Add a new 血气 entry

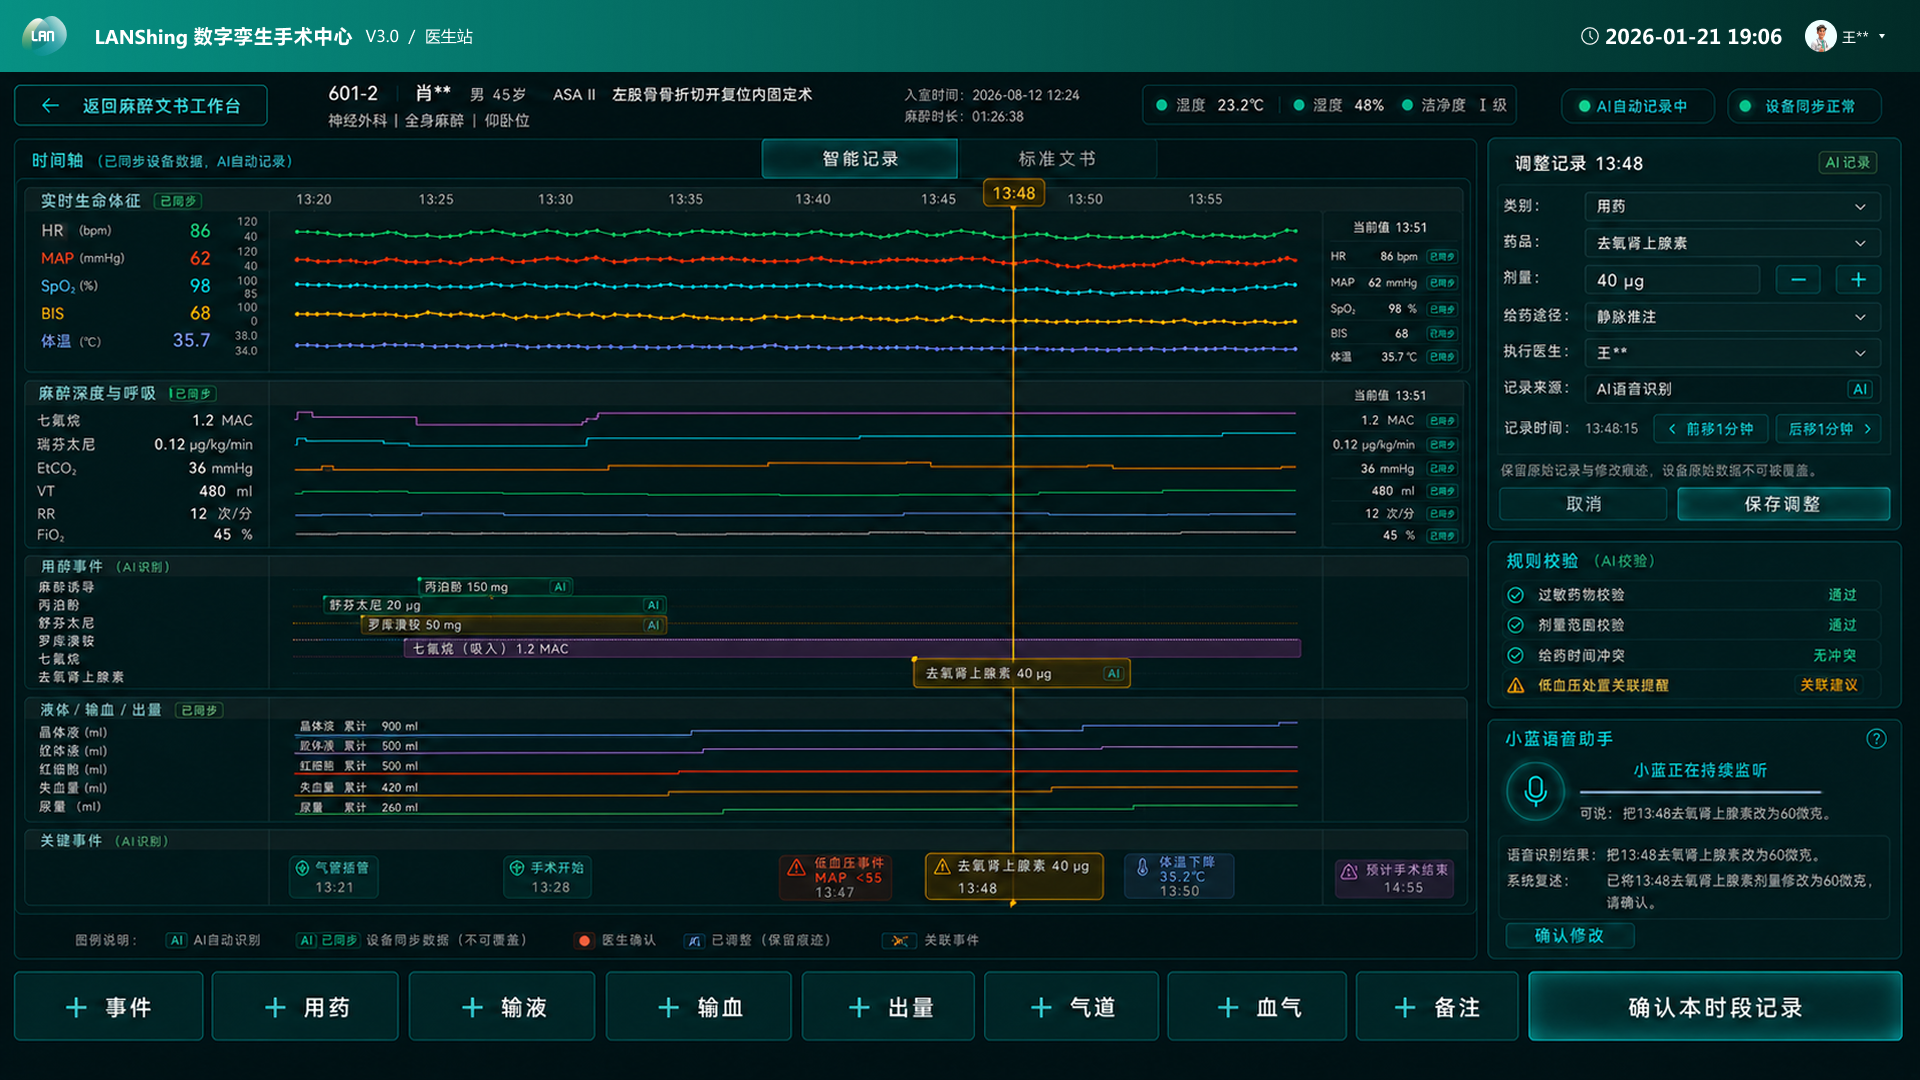[x=1258, y=1007]
